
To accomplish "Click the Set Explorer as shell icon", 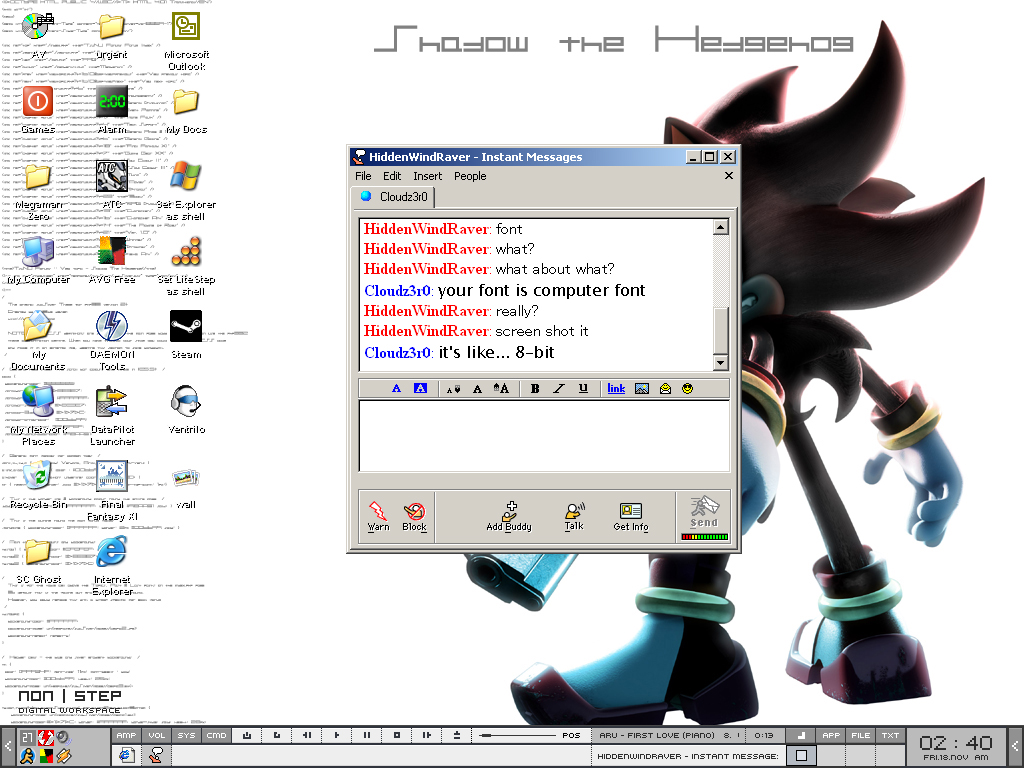I will pyautogui.click(x=186, y=191).
